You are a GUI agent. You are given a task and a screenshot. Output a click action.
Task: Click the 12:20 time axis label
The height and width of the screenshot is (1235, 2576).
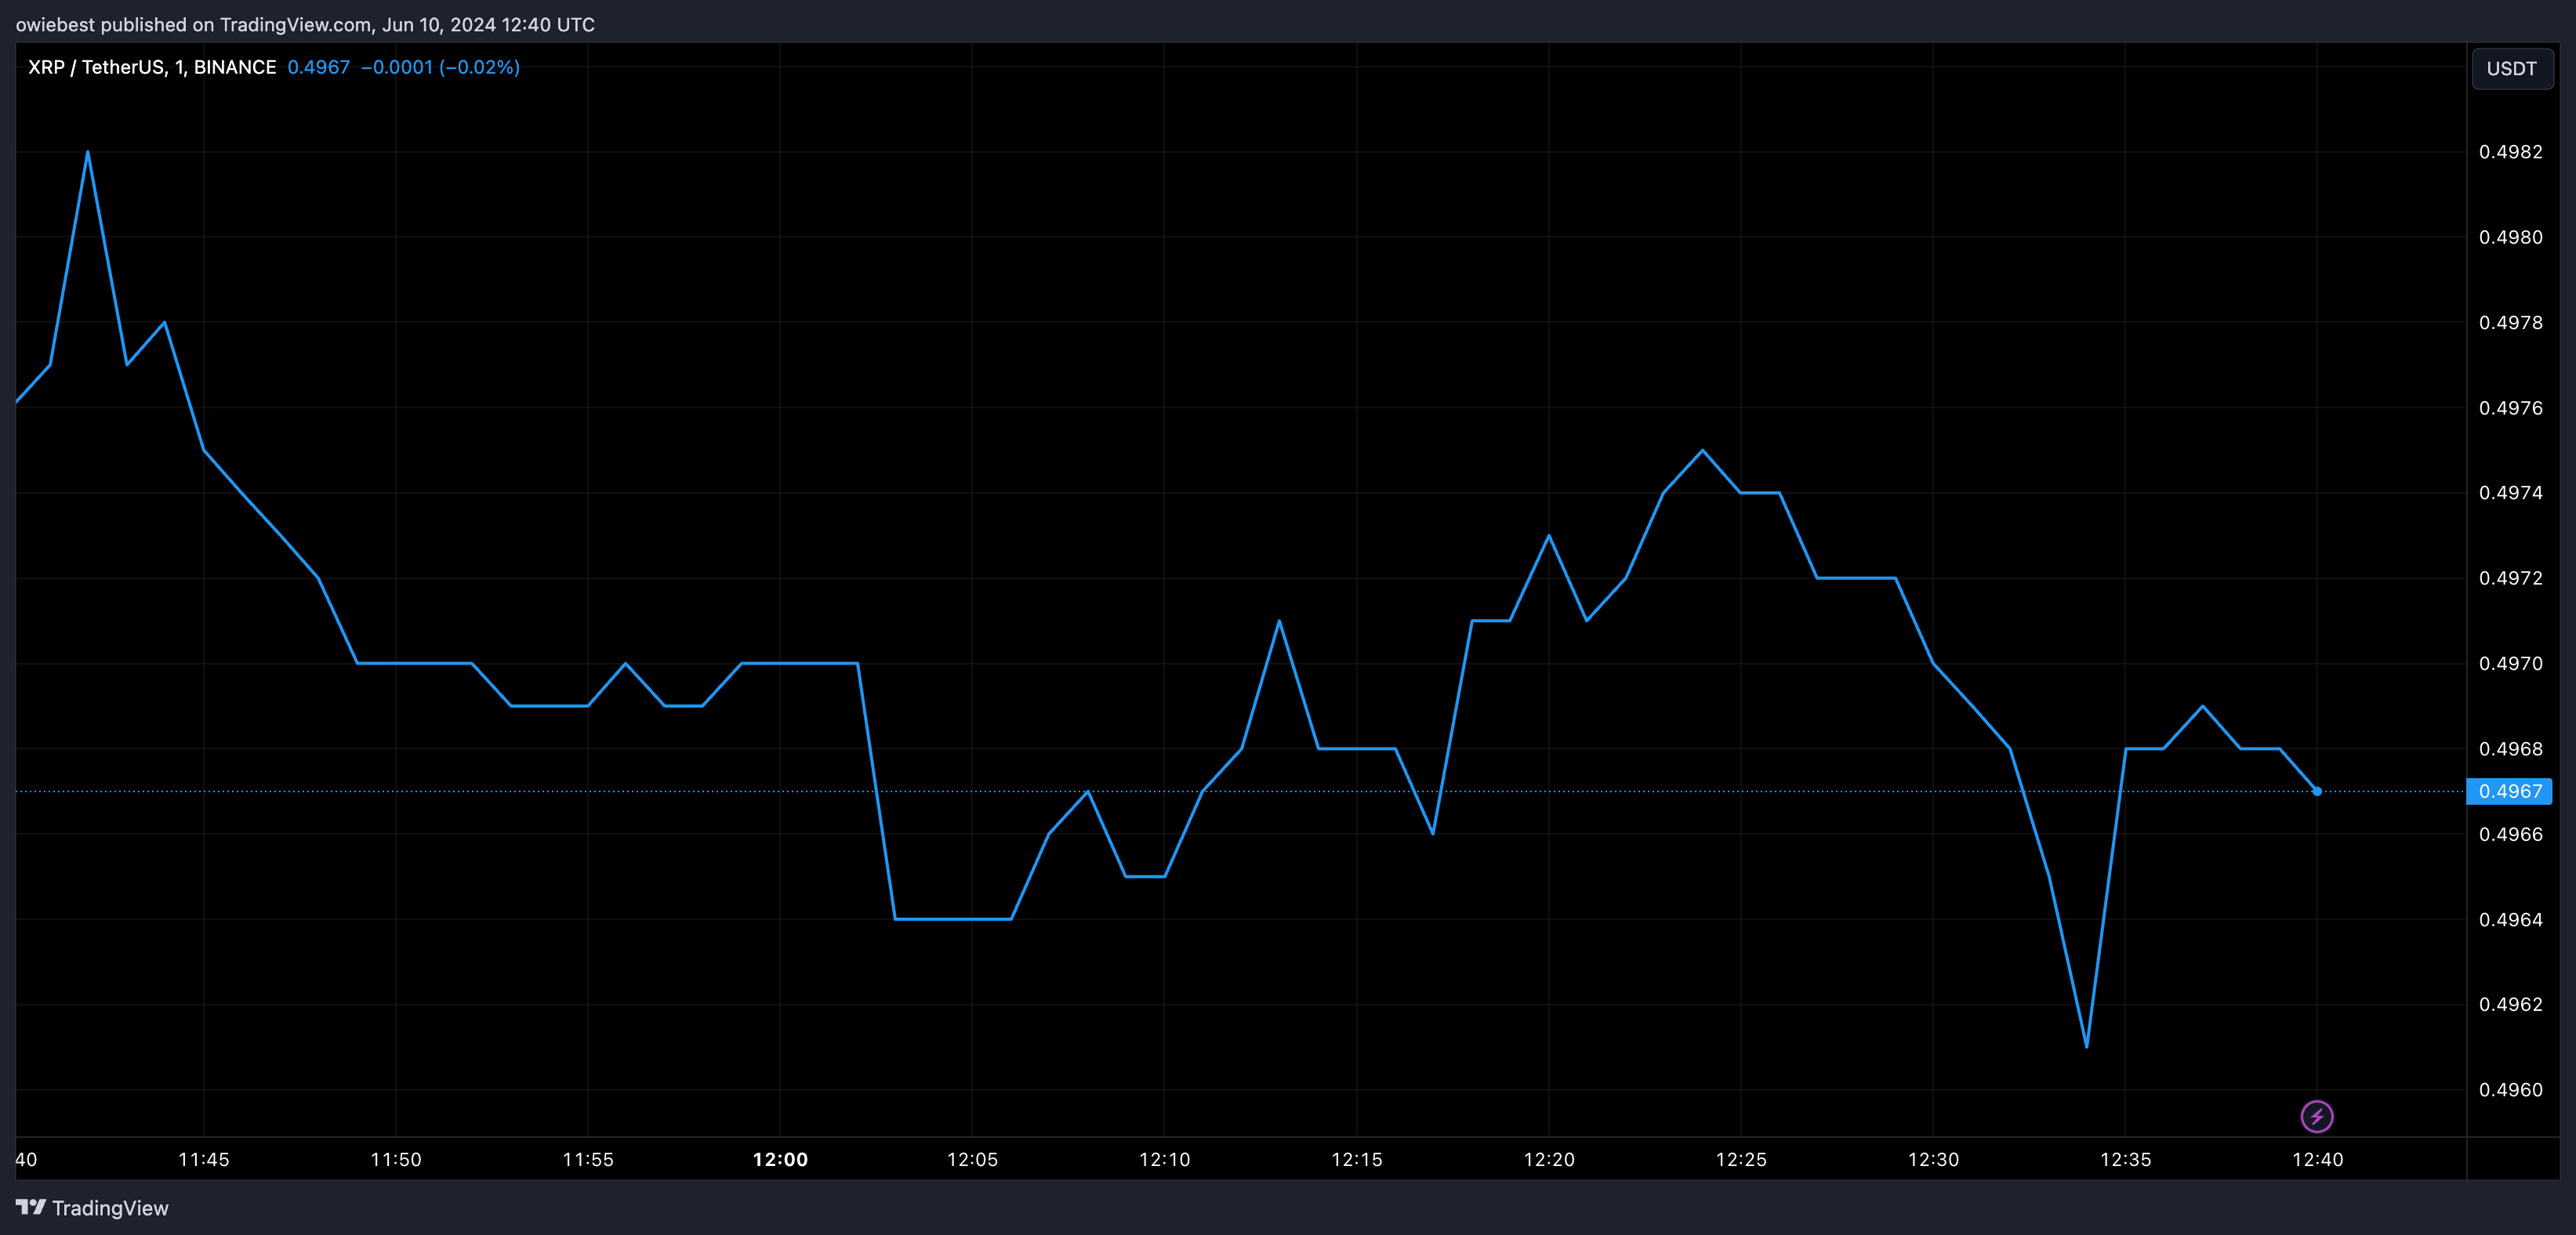coord(1549,1159)
